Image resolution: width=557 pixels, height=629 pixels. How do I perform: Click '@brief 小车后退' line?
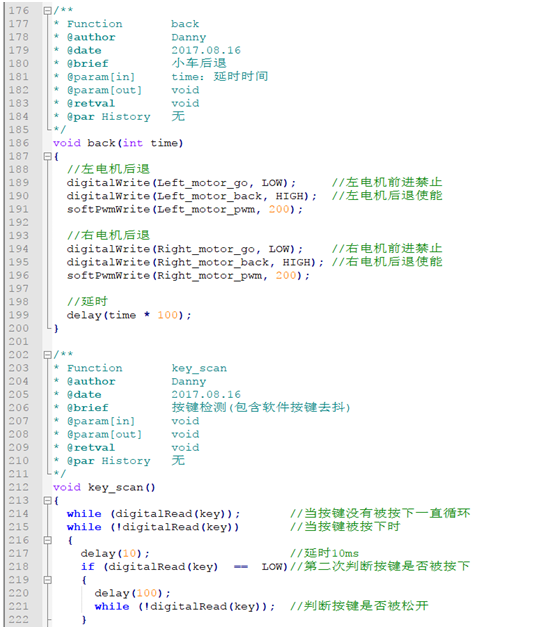140,63
